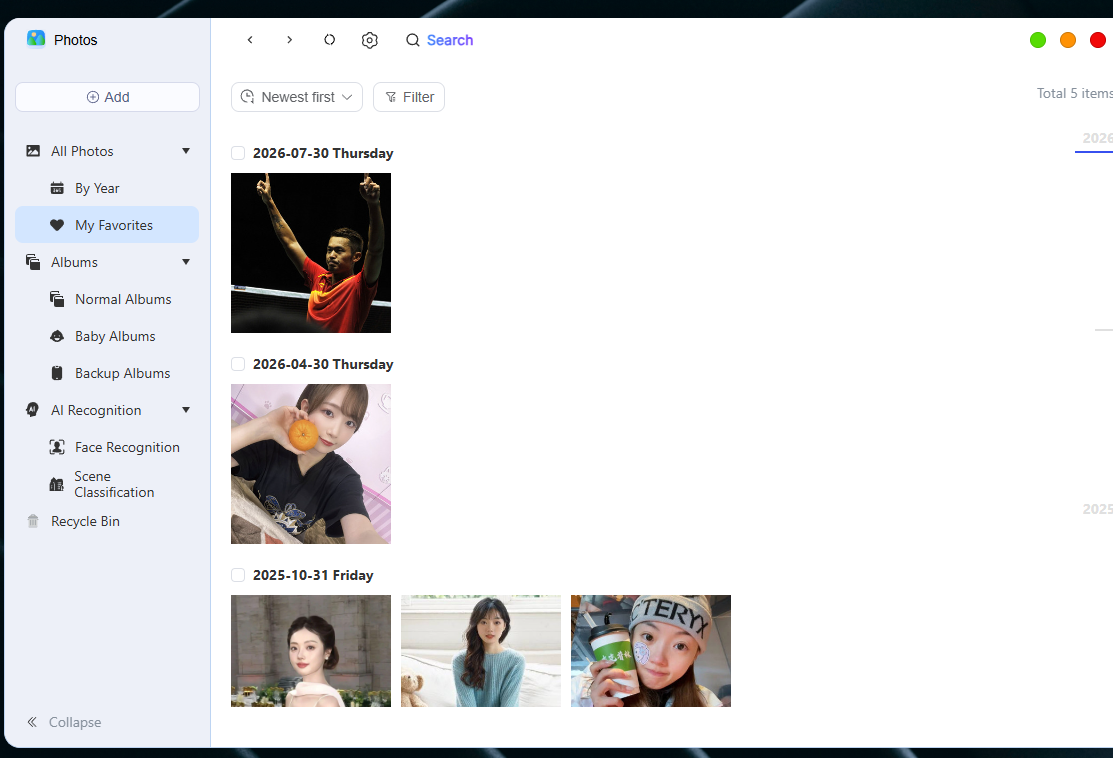Collapse the All Photos section arrow

(186, 150)
